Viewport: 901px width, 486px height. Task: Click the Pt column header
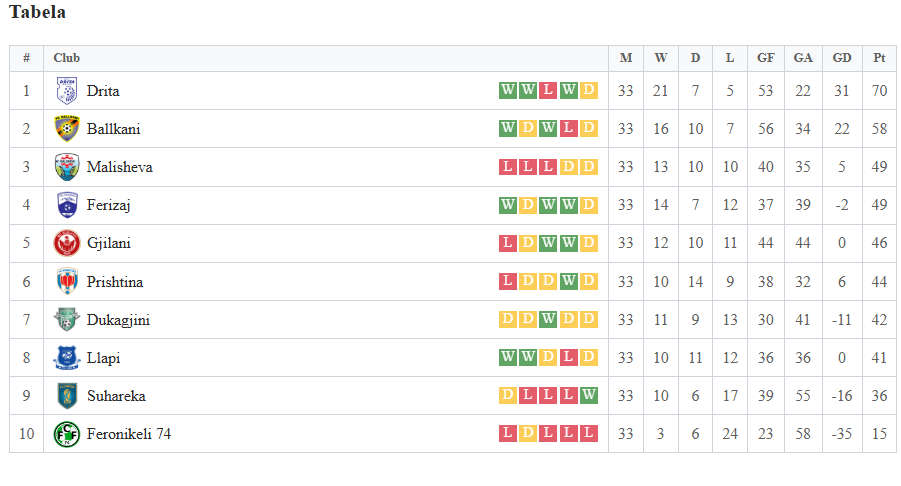point(879,58)
